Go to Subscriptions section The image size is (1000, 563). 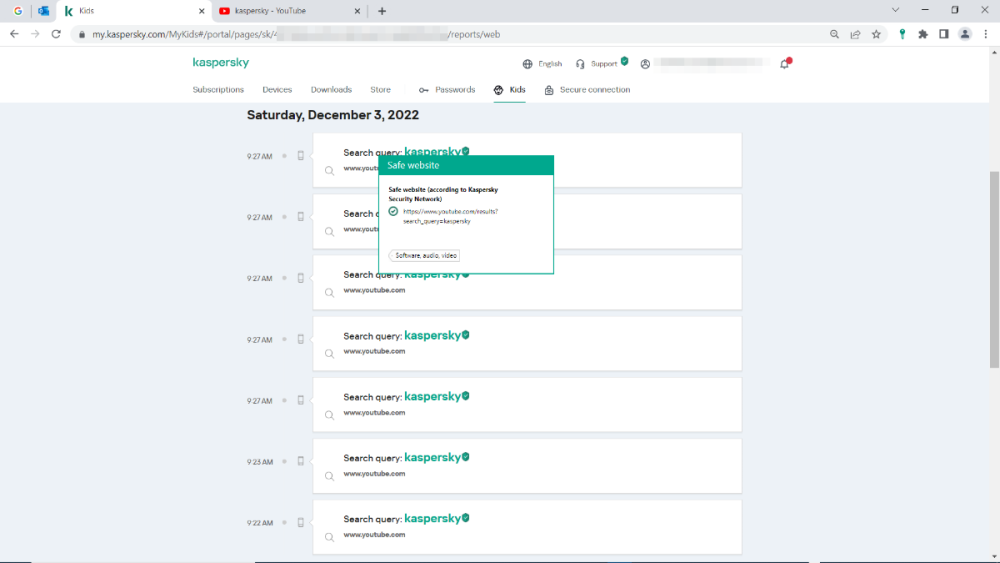218,90
